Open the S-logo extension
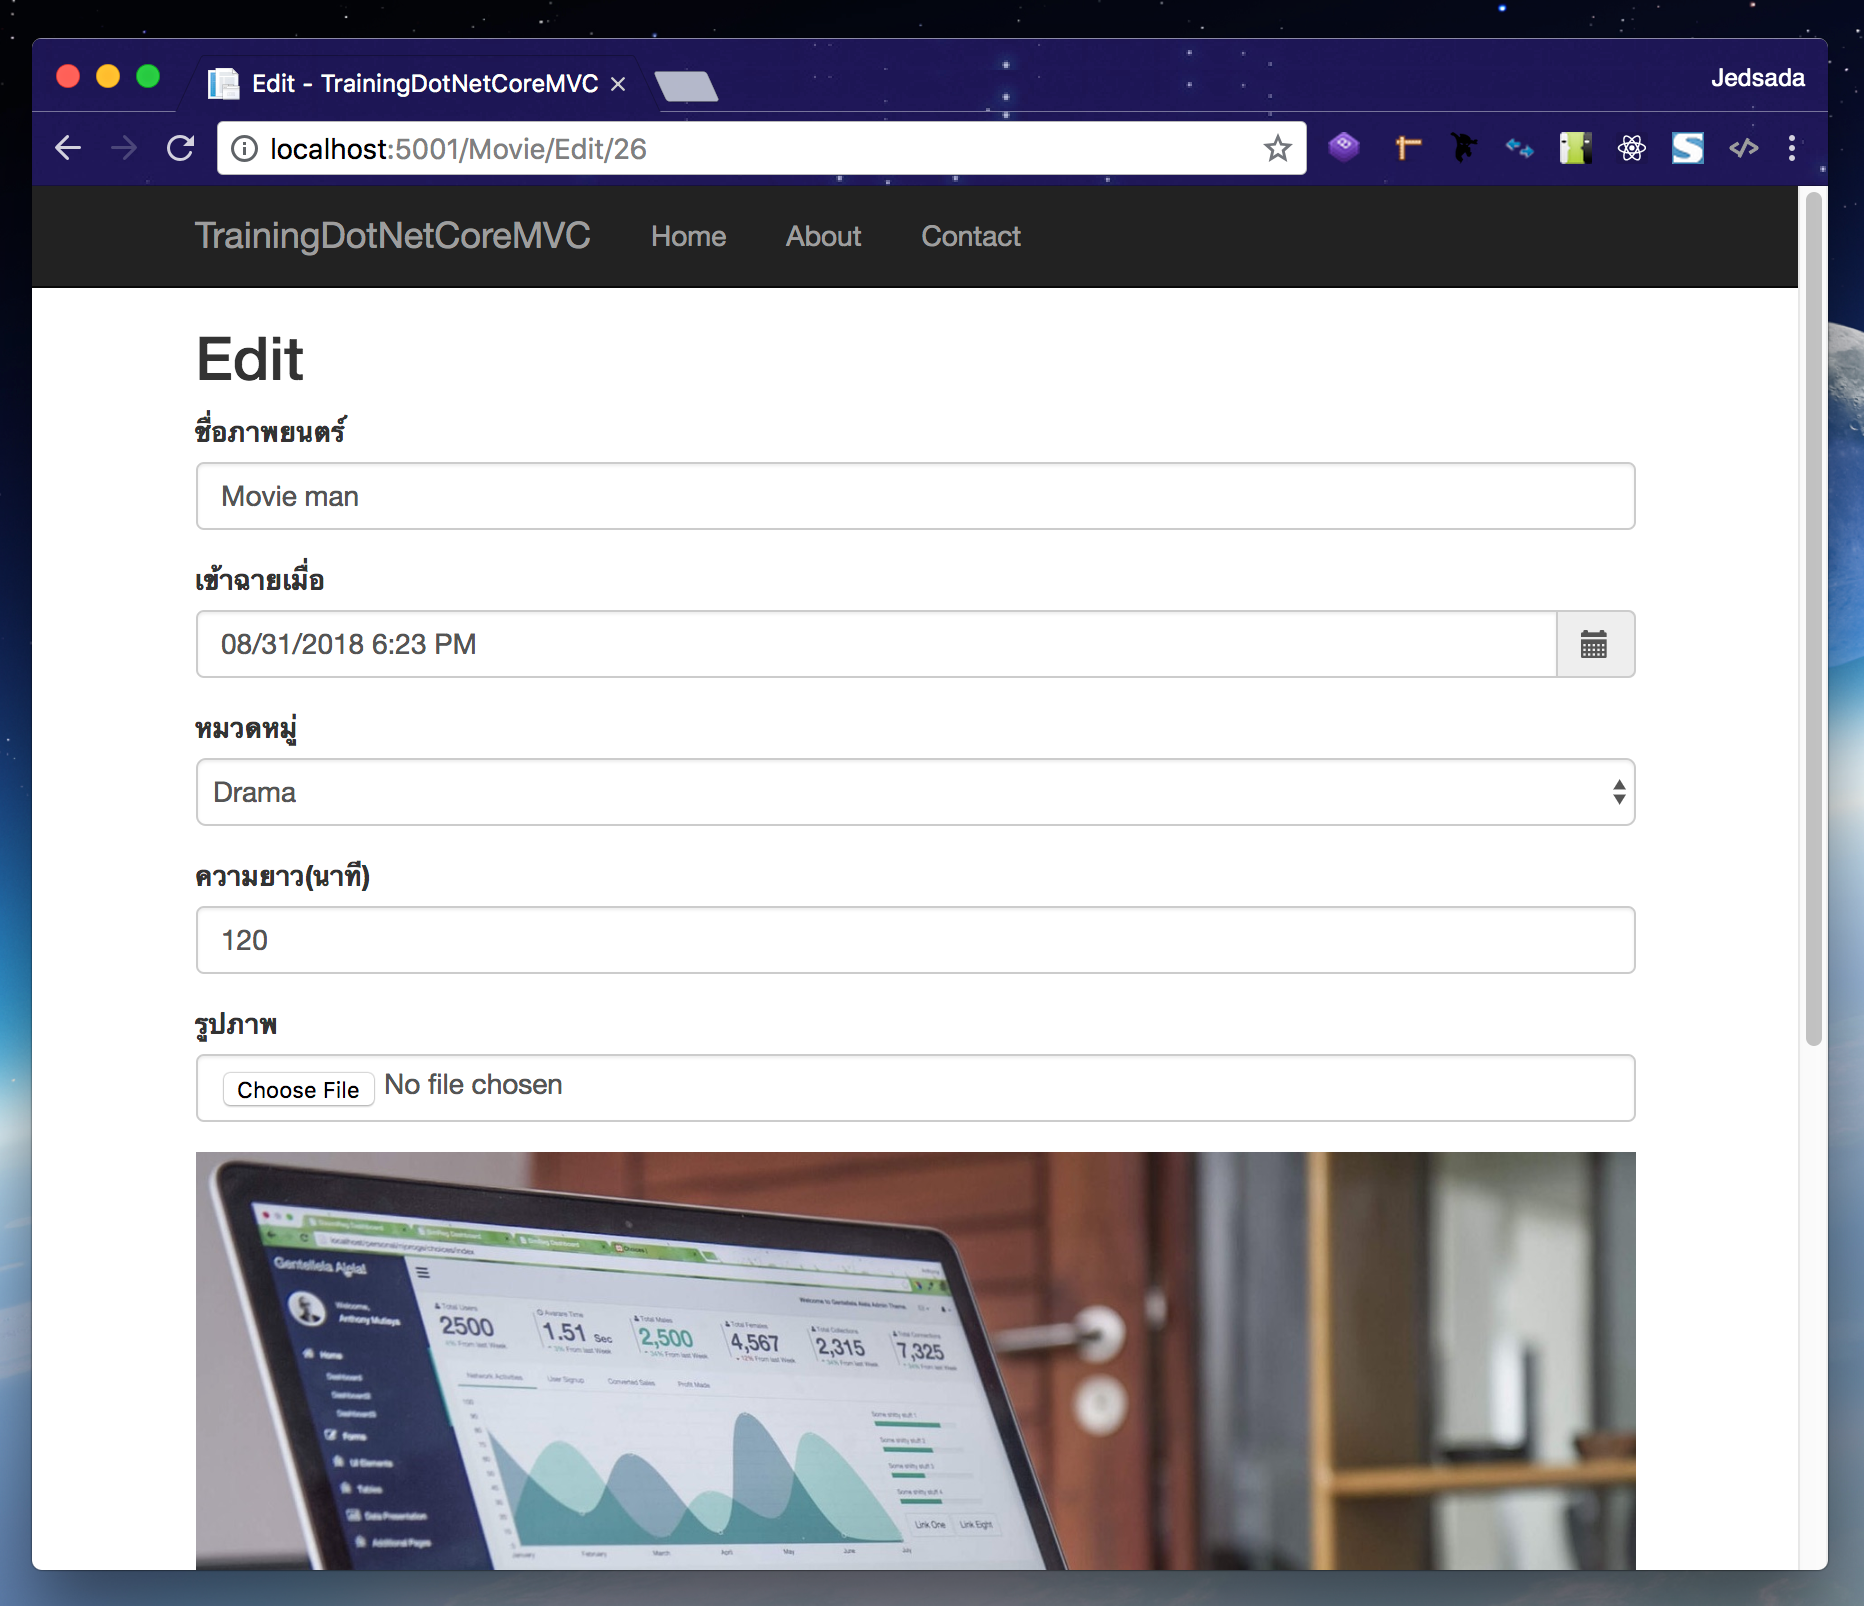Screen dimensions: 1864x1606 [x=1687, y=148]
